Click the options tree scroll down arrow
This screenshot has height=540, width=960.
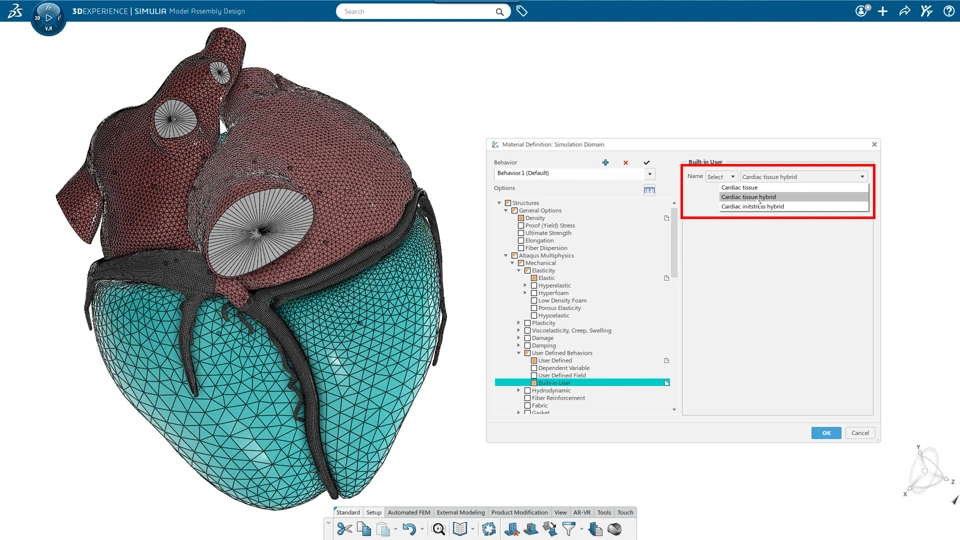(674, 410)
